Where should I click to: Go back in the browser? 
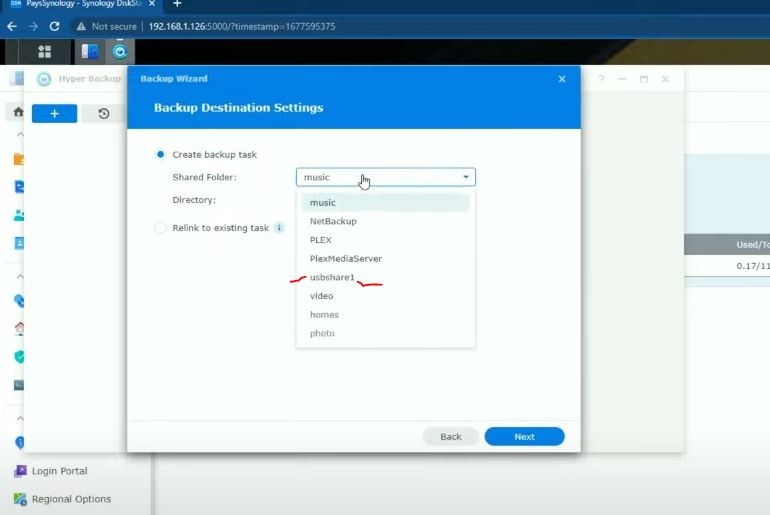12,27
